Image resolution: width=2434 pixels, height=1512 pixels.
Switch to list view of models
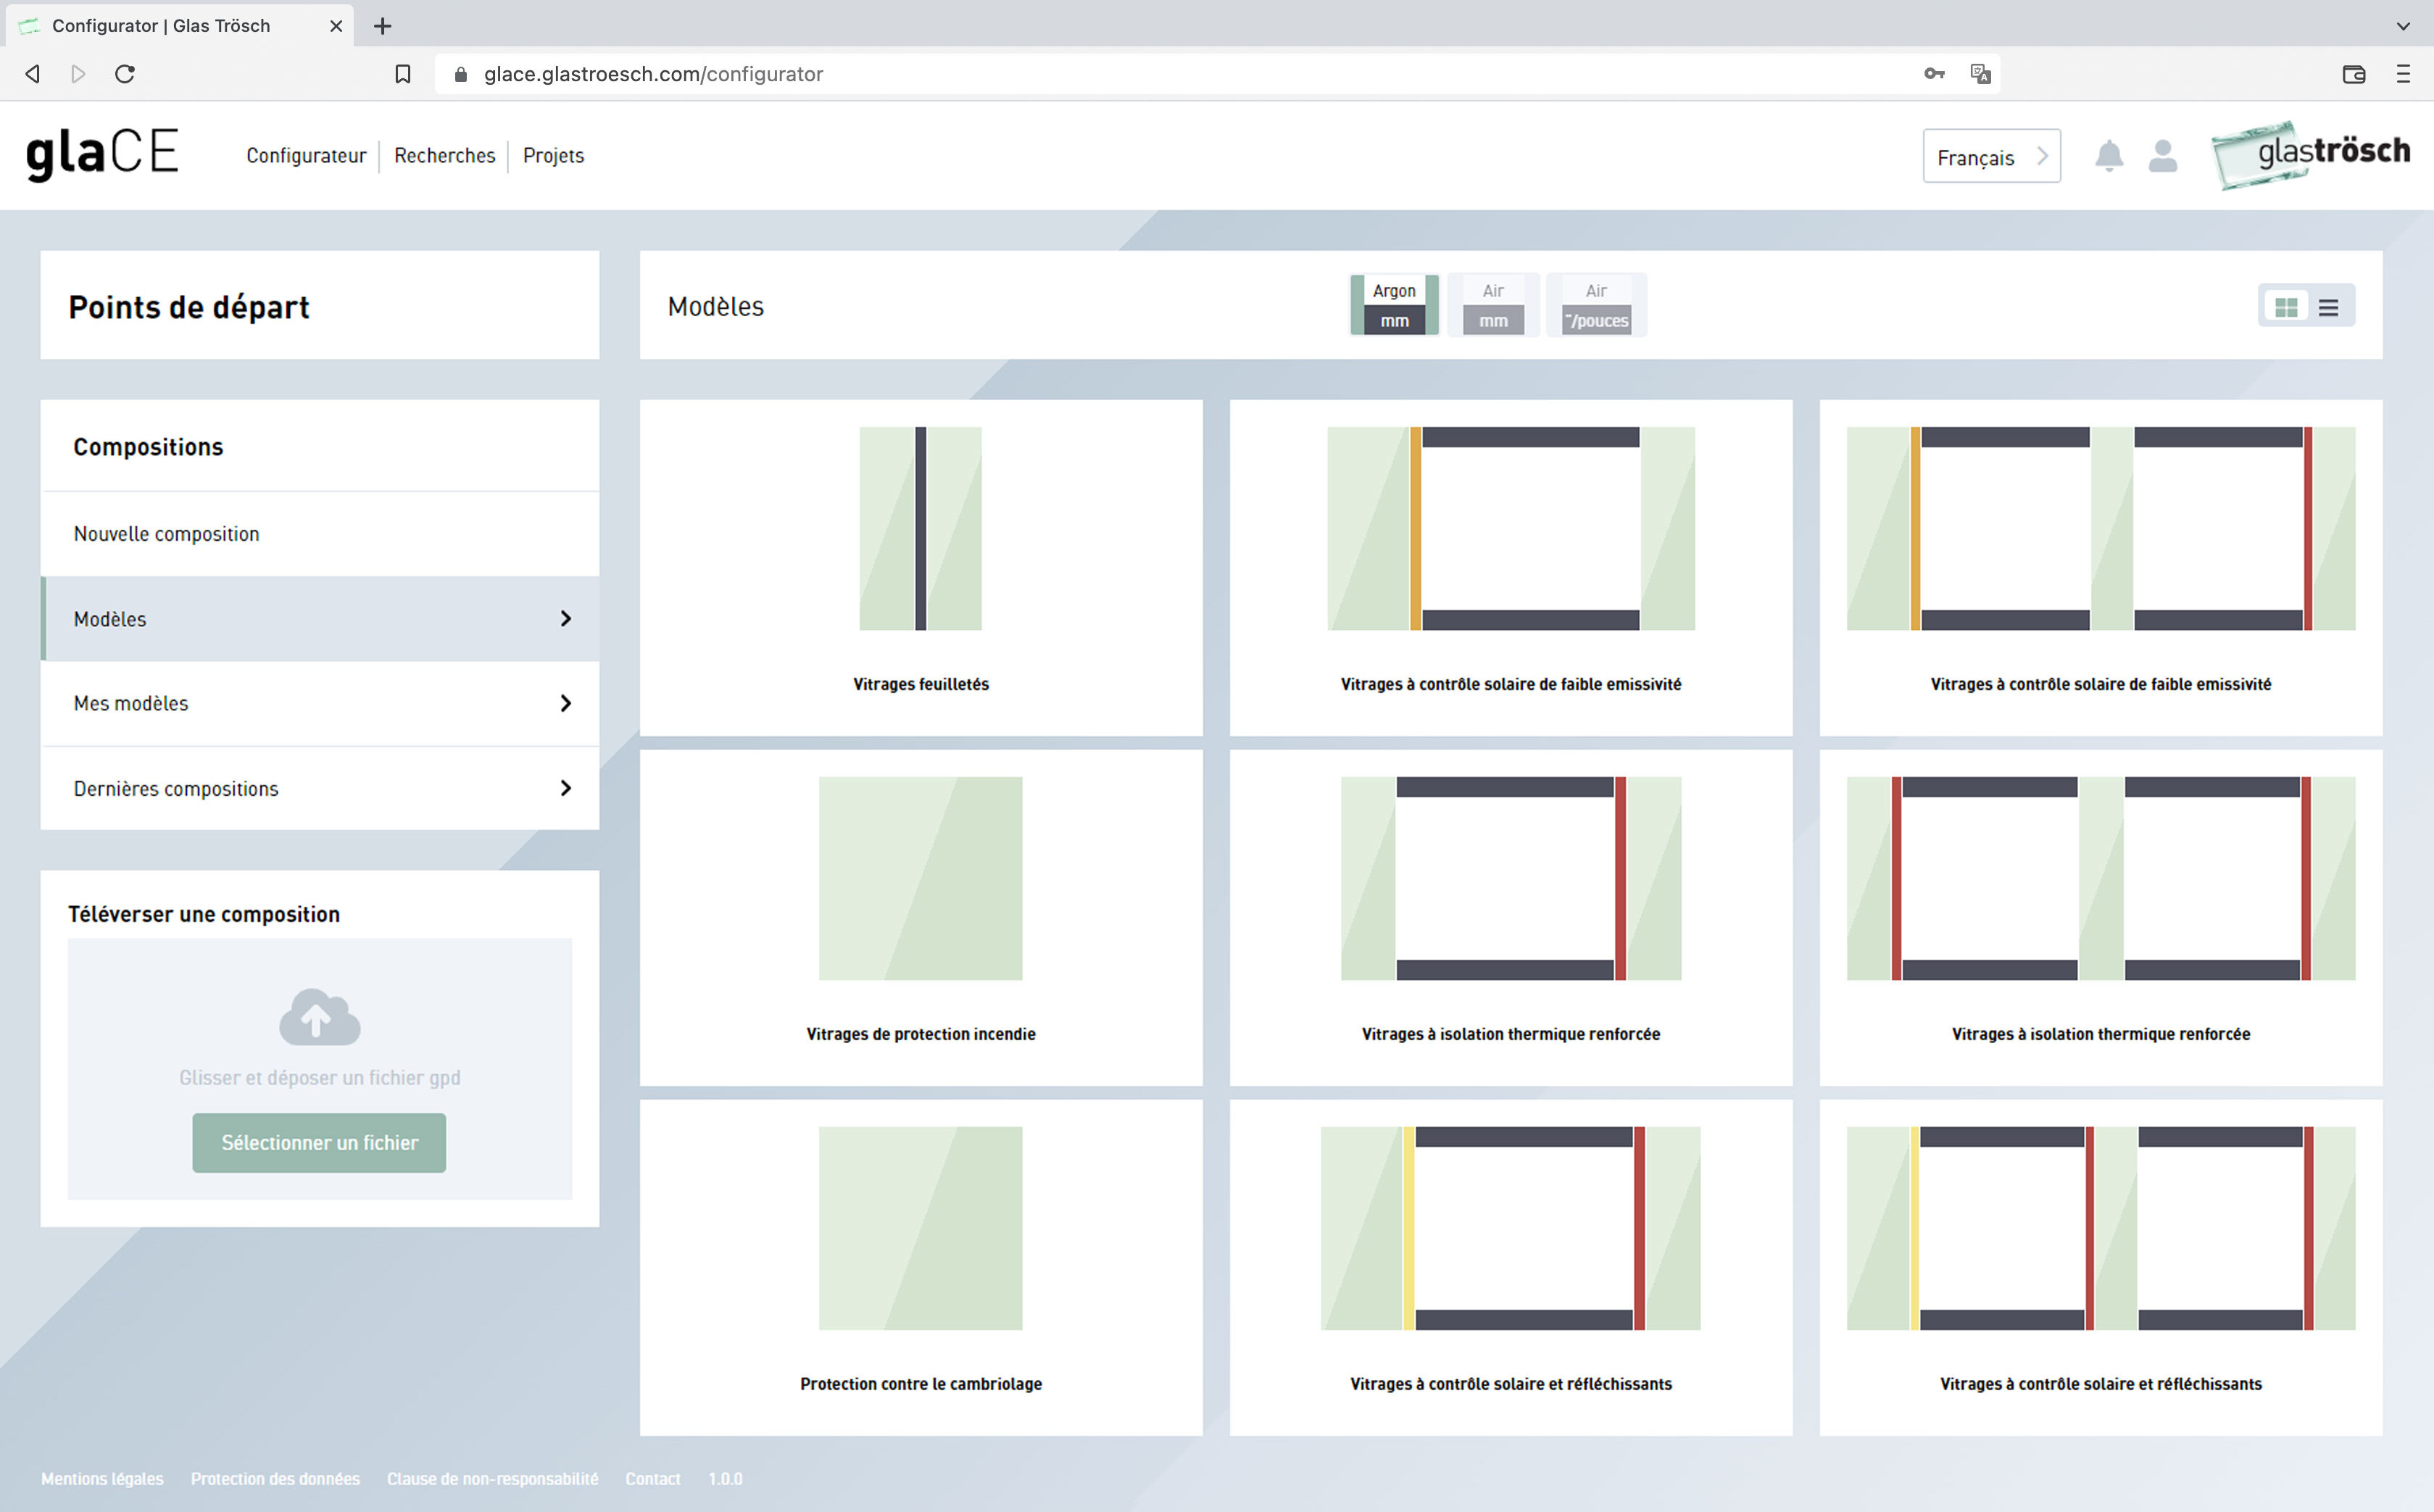pyautogui.click(x=2328, y=307)
